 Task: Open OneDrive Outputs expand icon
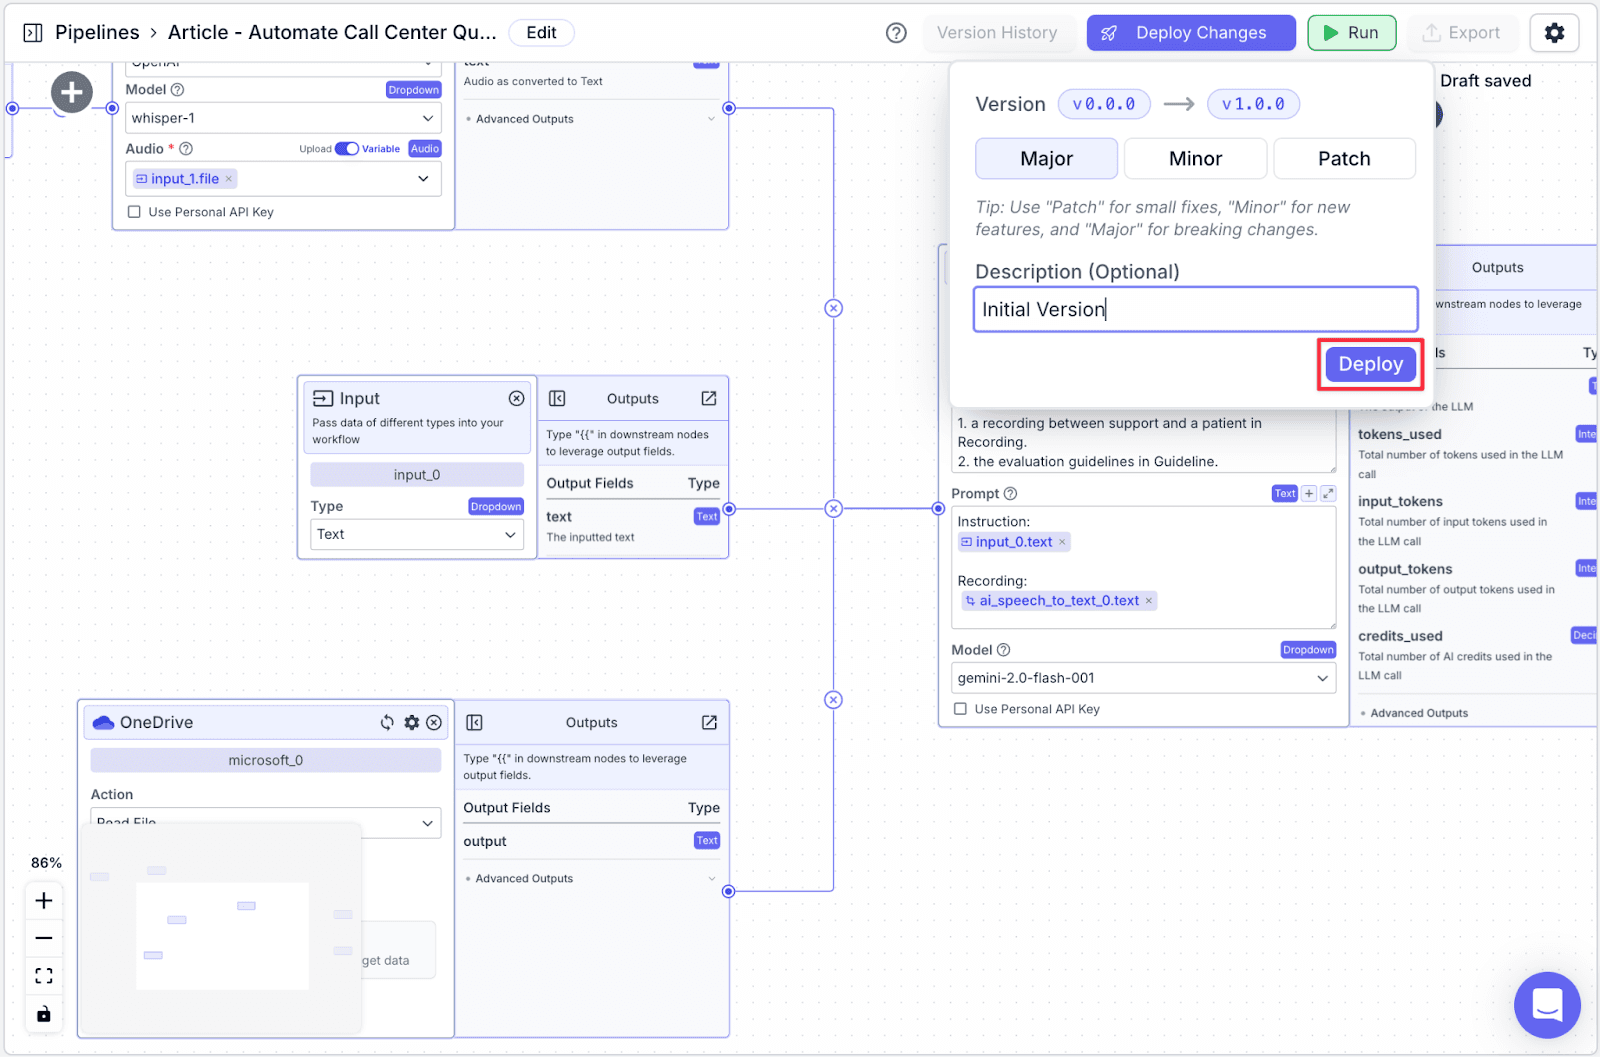(x=709, y=722)
